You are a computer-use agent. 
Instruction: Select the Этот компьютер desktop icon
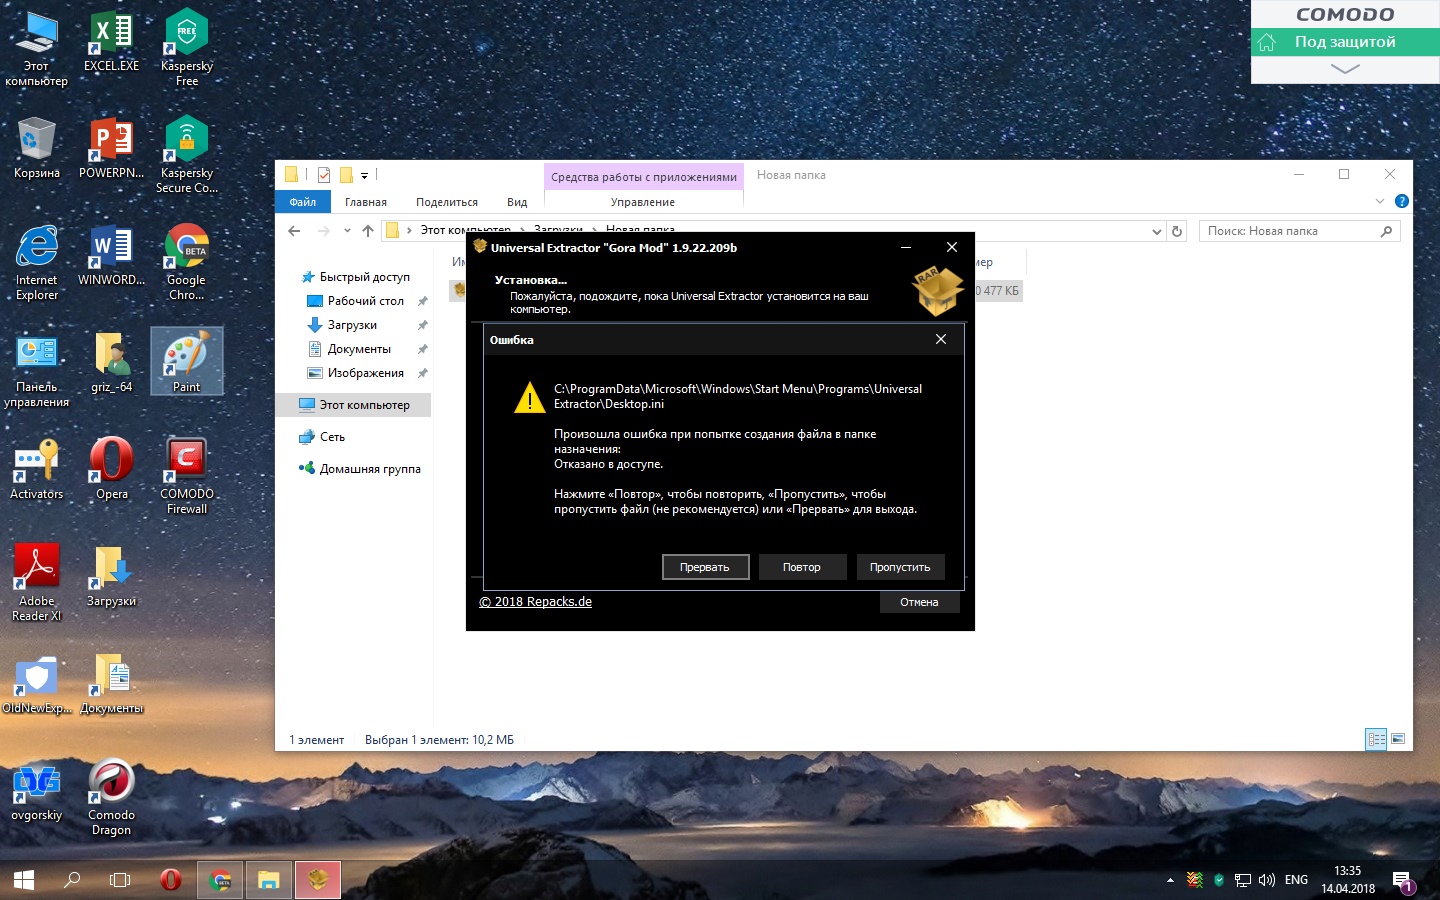pos(37,47)
